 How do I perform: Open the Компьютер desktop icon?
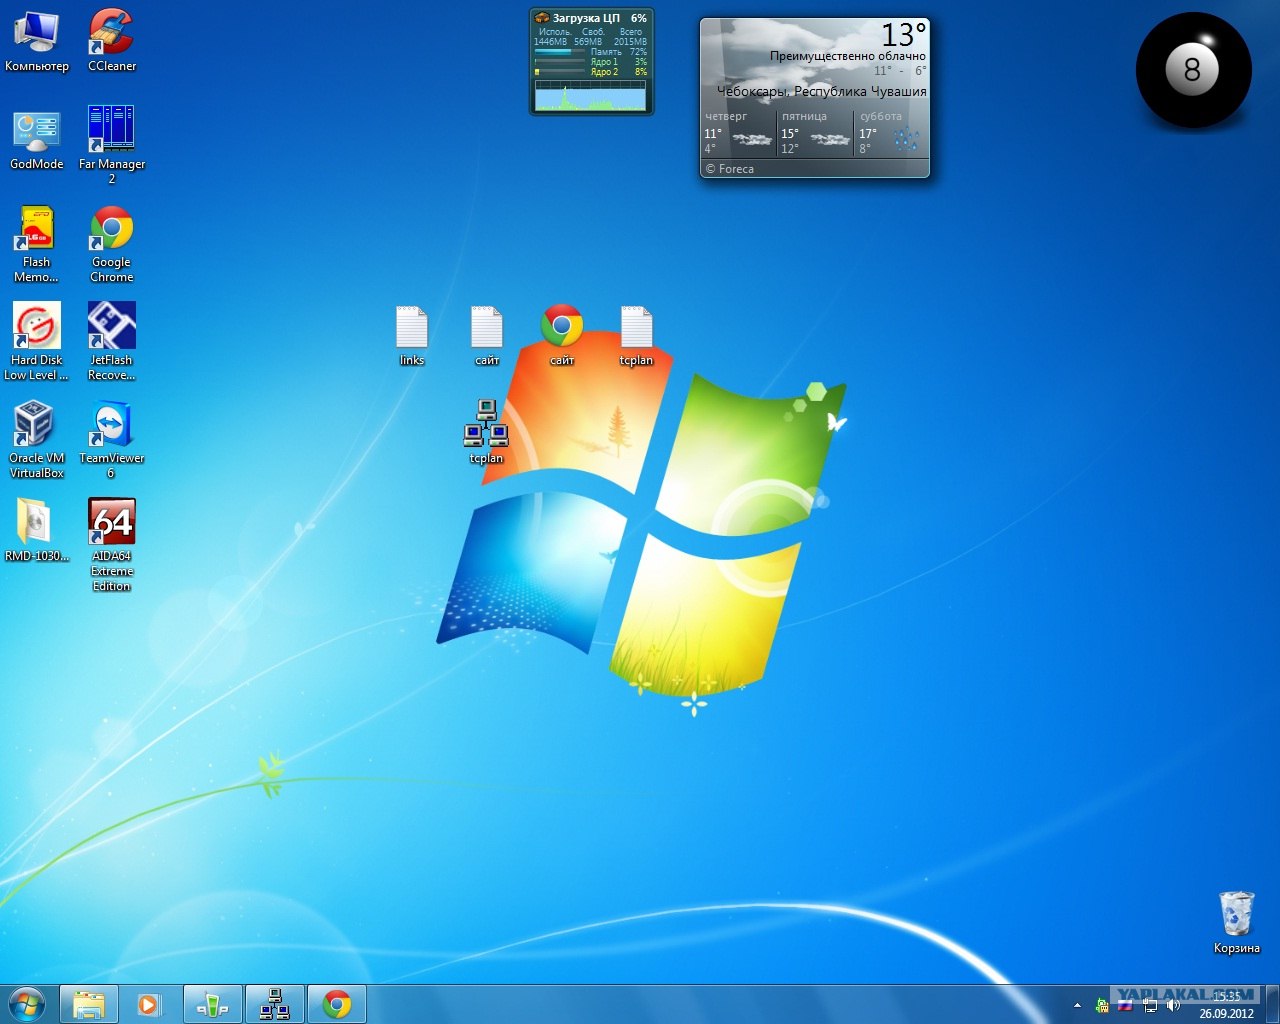pos(37,40)
